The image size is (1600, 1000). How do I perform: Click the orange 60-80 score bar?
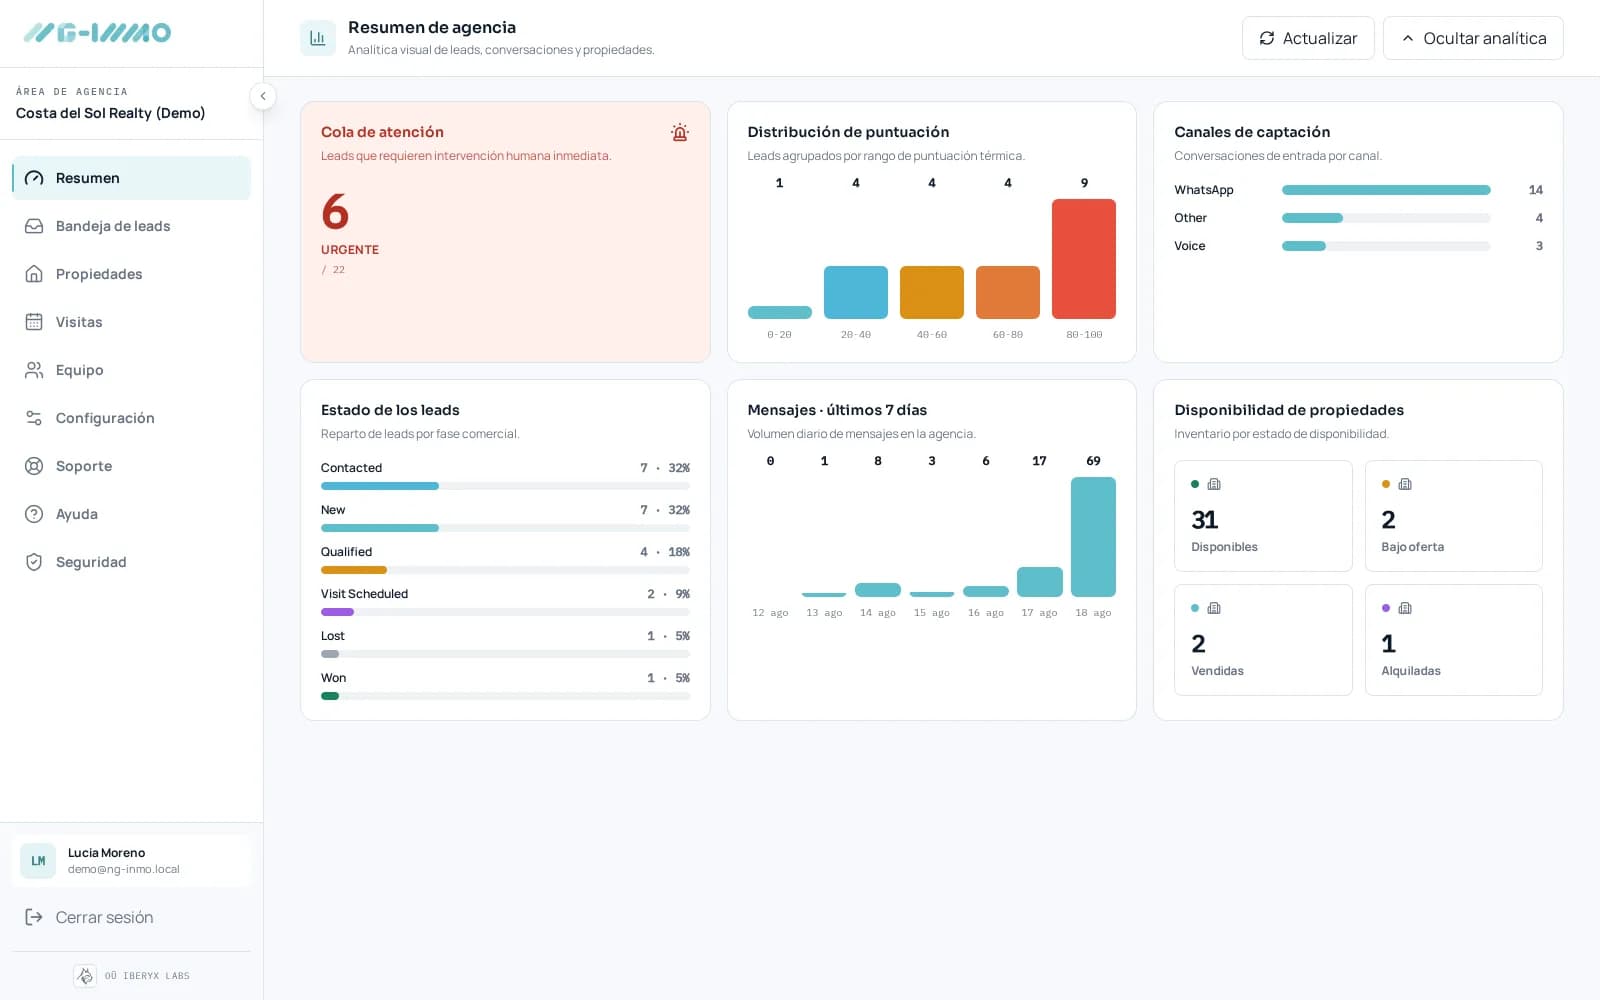click(x=1008, y=292)
